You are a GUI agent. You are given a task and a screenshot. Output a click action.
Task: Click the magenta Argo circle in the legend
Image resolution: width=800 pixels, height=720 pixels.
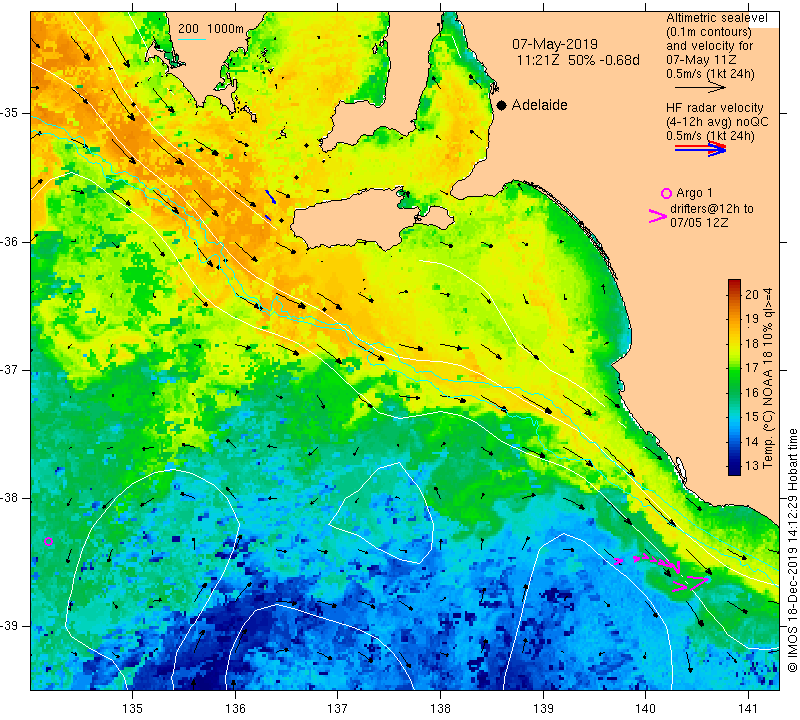pyautogui.click(x=666, y=193)
